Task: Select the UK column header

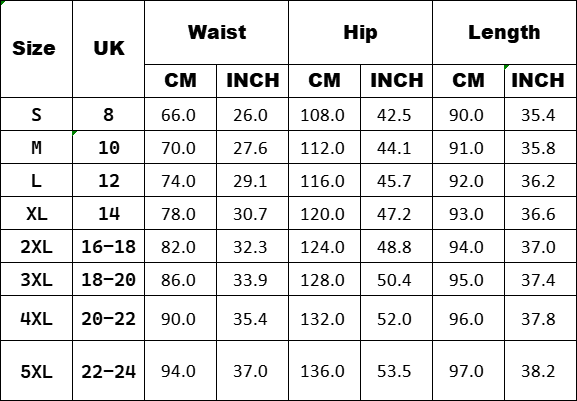Action: click(109, 49)
